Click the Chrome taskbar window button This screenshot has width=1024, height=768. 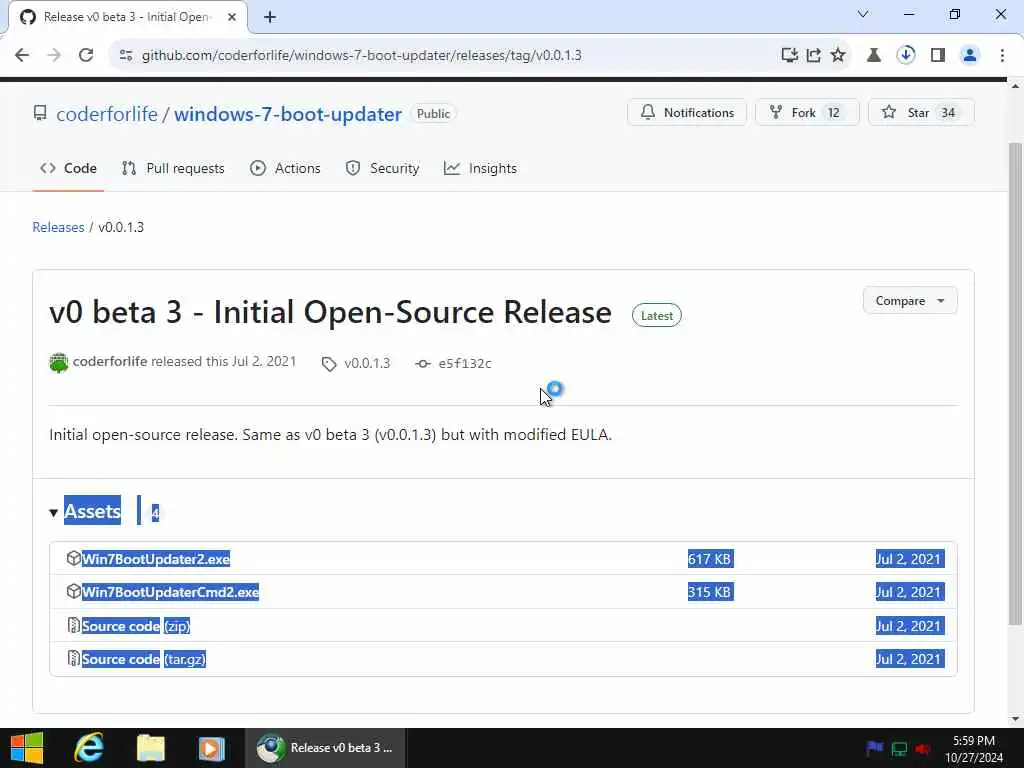[x=326, y=748]
